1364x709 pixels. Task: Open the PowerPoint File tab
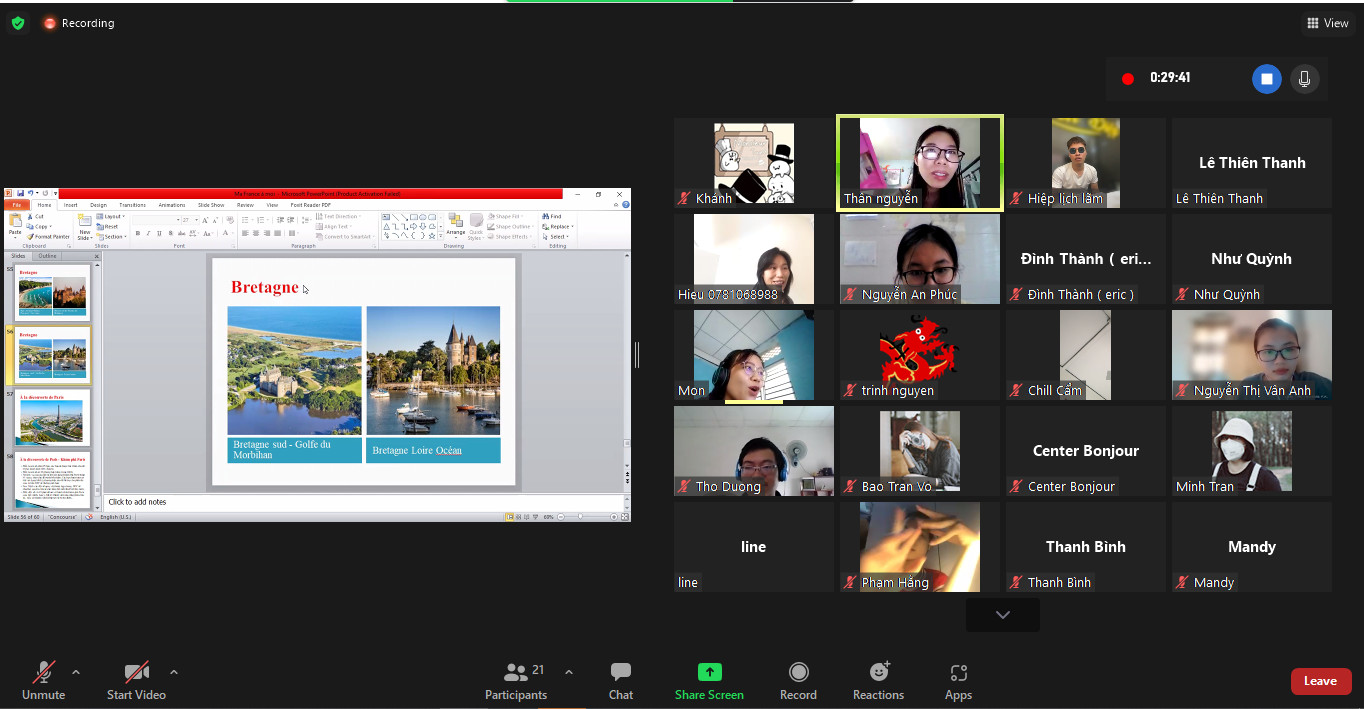[17, 205]
